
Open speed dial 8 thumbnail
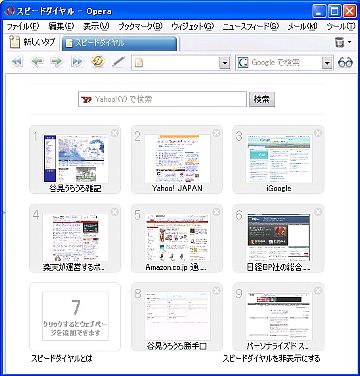tap(177, 316)
